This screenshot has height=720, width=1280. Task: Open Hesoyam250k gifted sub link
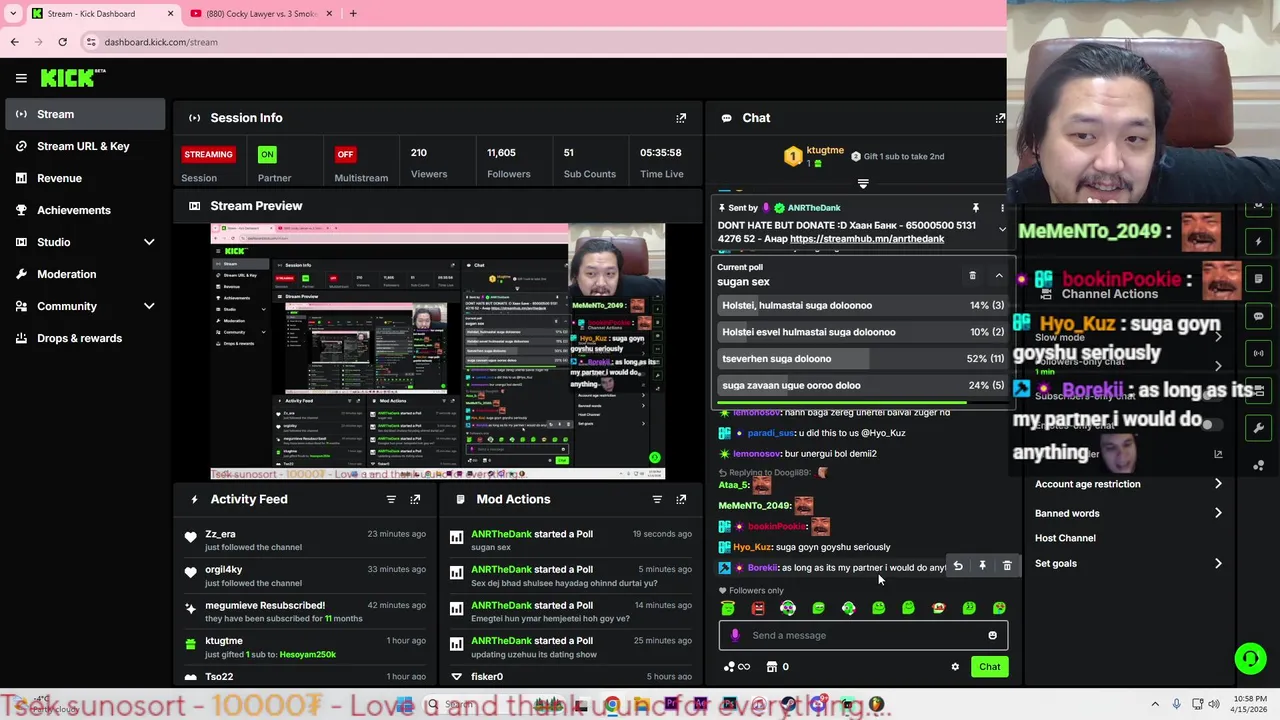(307, 654)
